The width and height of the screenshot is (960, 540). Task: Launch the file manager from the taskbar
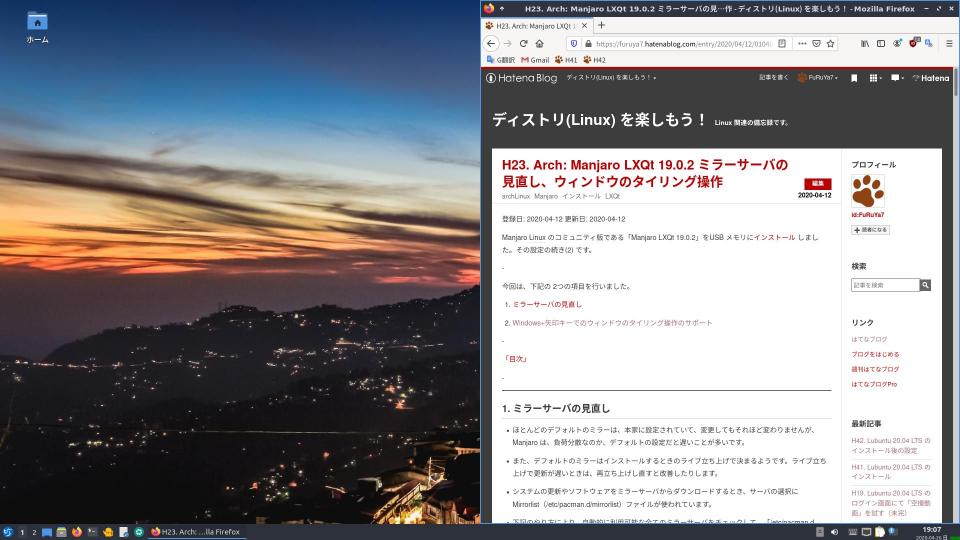[x=61, y=532]
